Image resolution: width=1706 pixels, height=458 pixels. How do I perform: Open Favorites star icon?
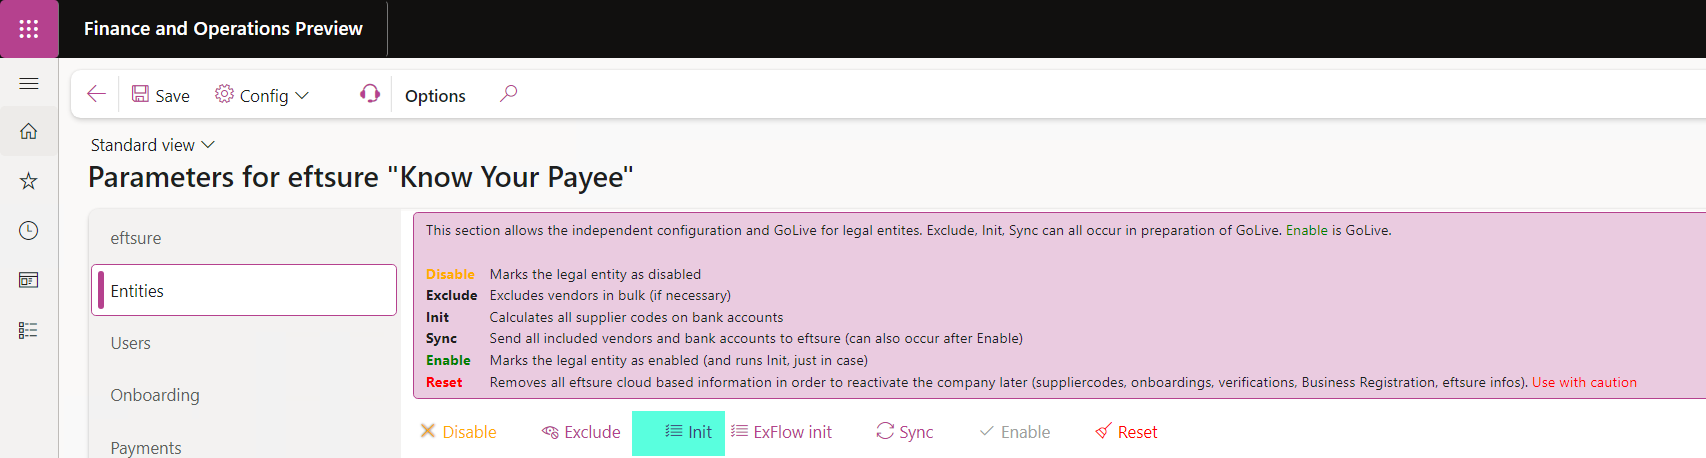click(29, 181)
